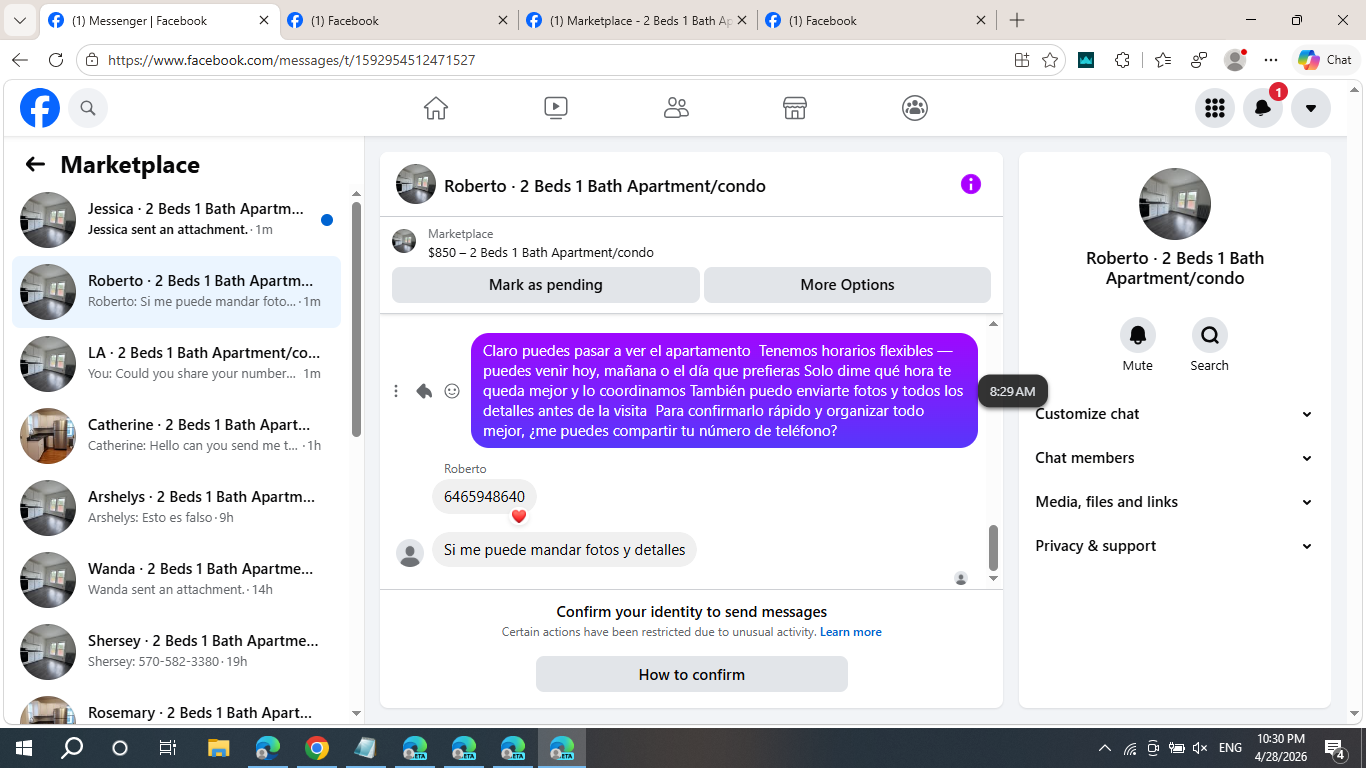This screenshot has height=768, width=1366.
Task: React to the message with smiley icon
Action: click(452, 391)
